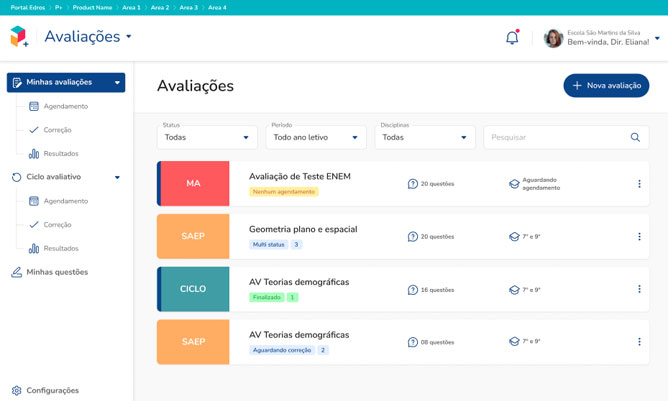
Task: Open the Status filter dropdown
Action: coord(207,137)
